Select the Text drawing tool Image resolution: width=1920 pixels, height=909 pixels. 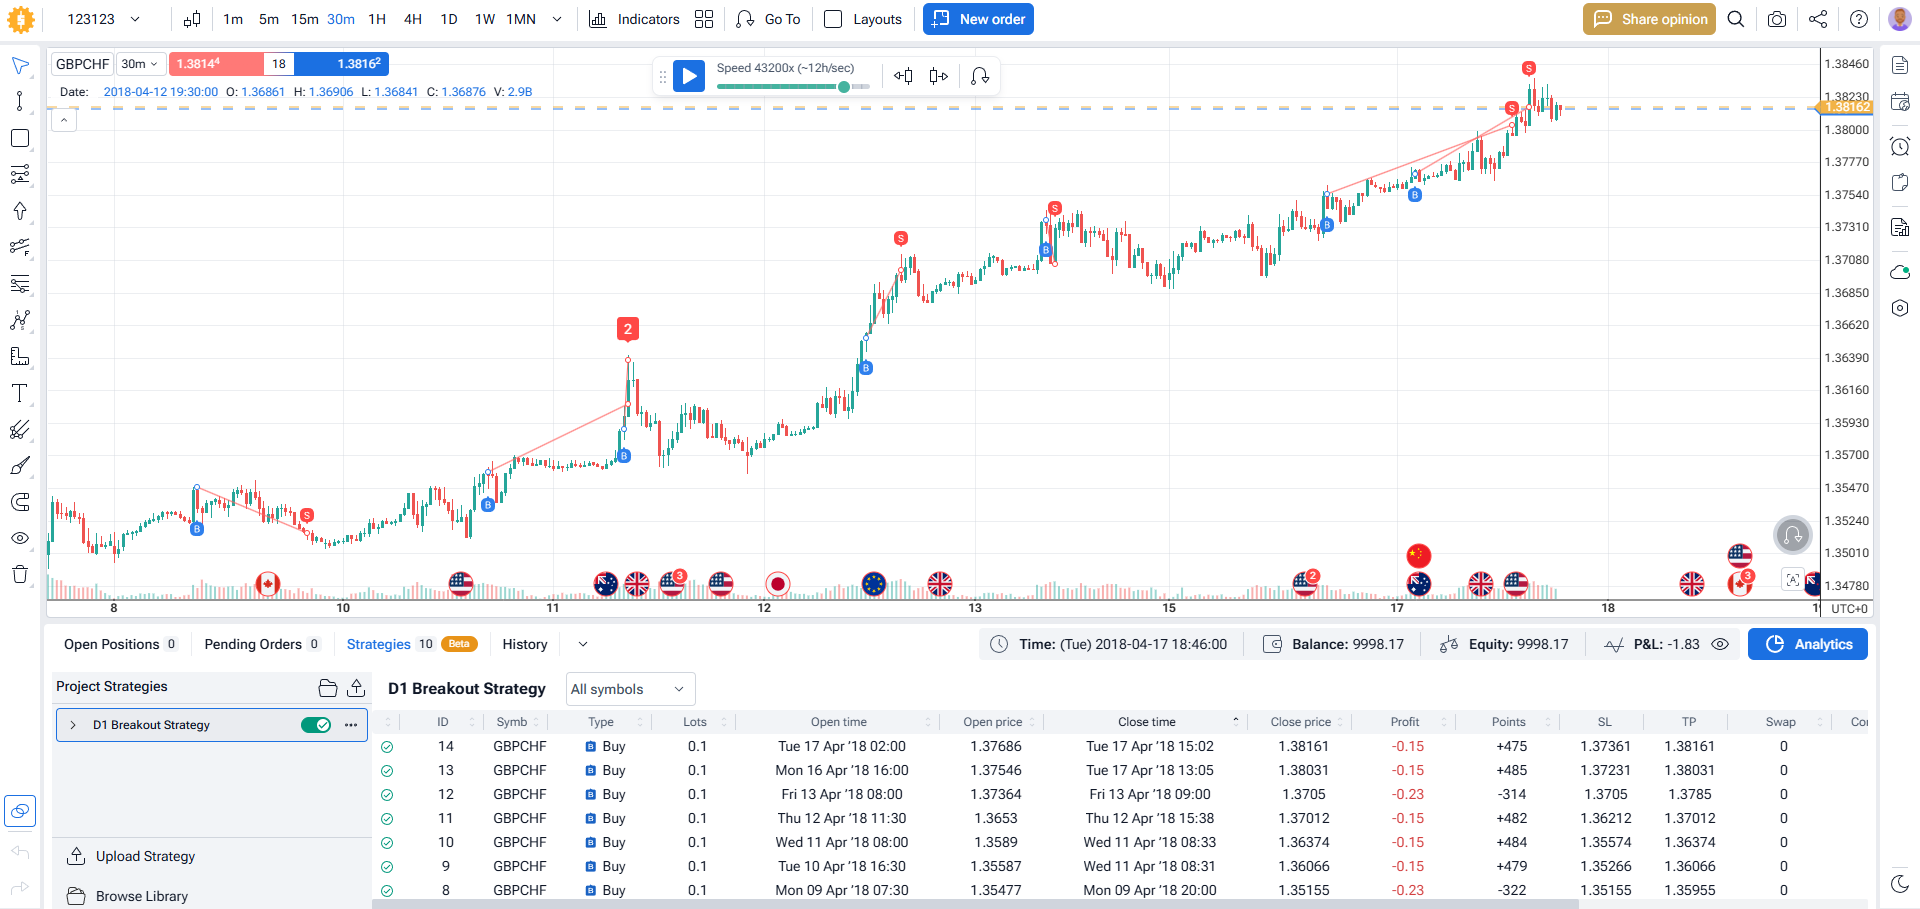[19, 393]
